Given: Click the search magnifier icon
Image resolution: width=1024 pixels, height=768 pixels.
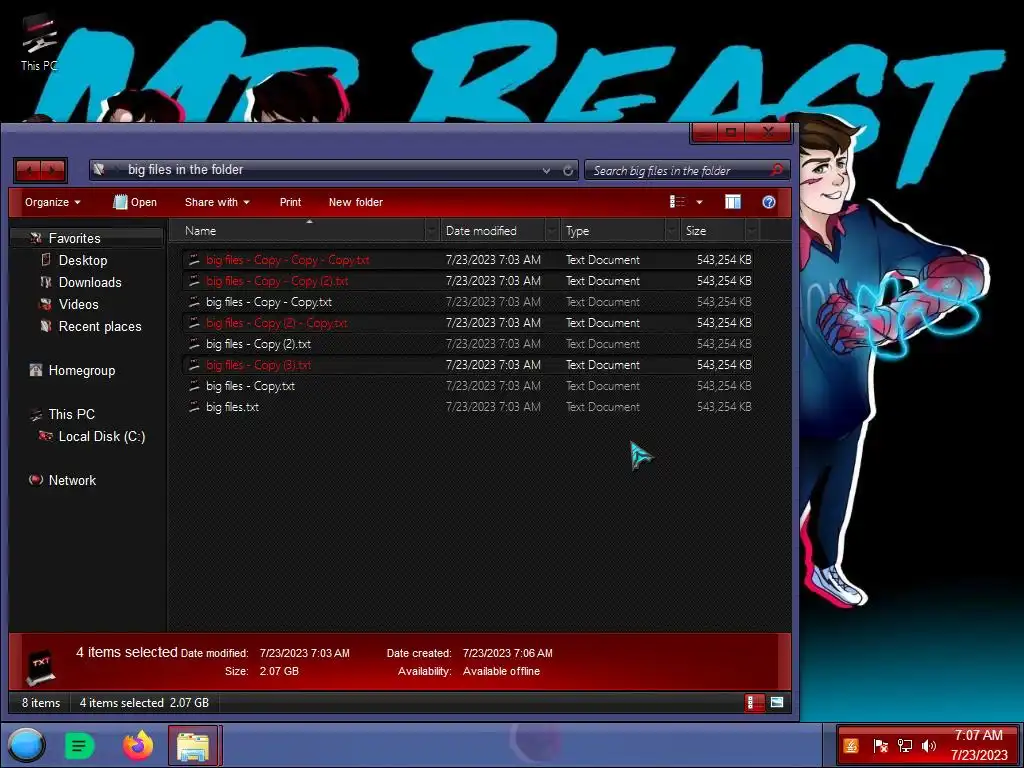Looking at the screenshot, I should point(776,170).
